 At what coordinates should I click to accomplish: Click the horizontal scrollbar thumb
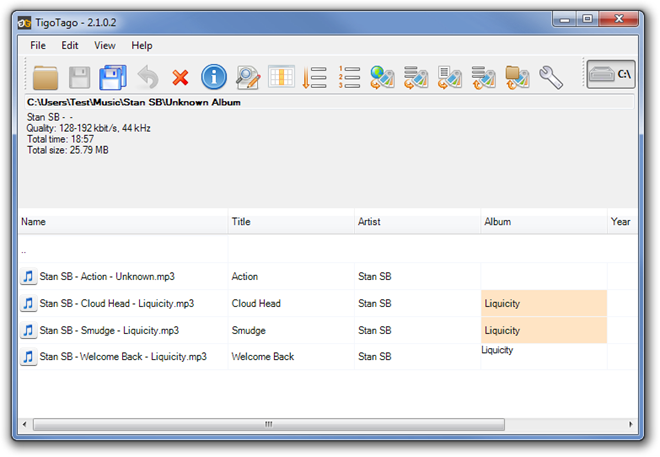coord(269,424)
